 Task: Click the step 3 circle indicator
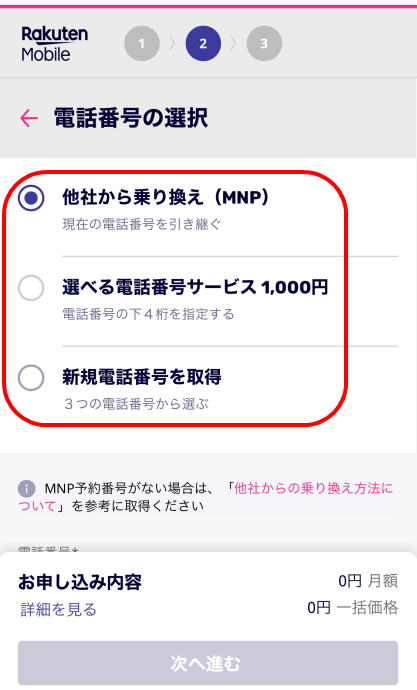pyautogui.click(x=264, y=44)
